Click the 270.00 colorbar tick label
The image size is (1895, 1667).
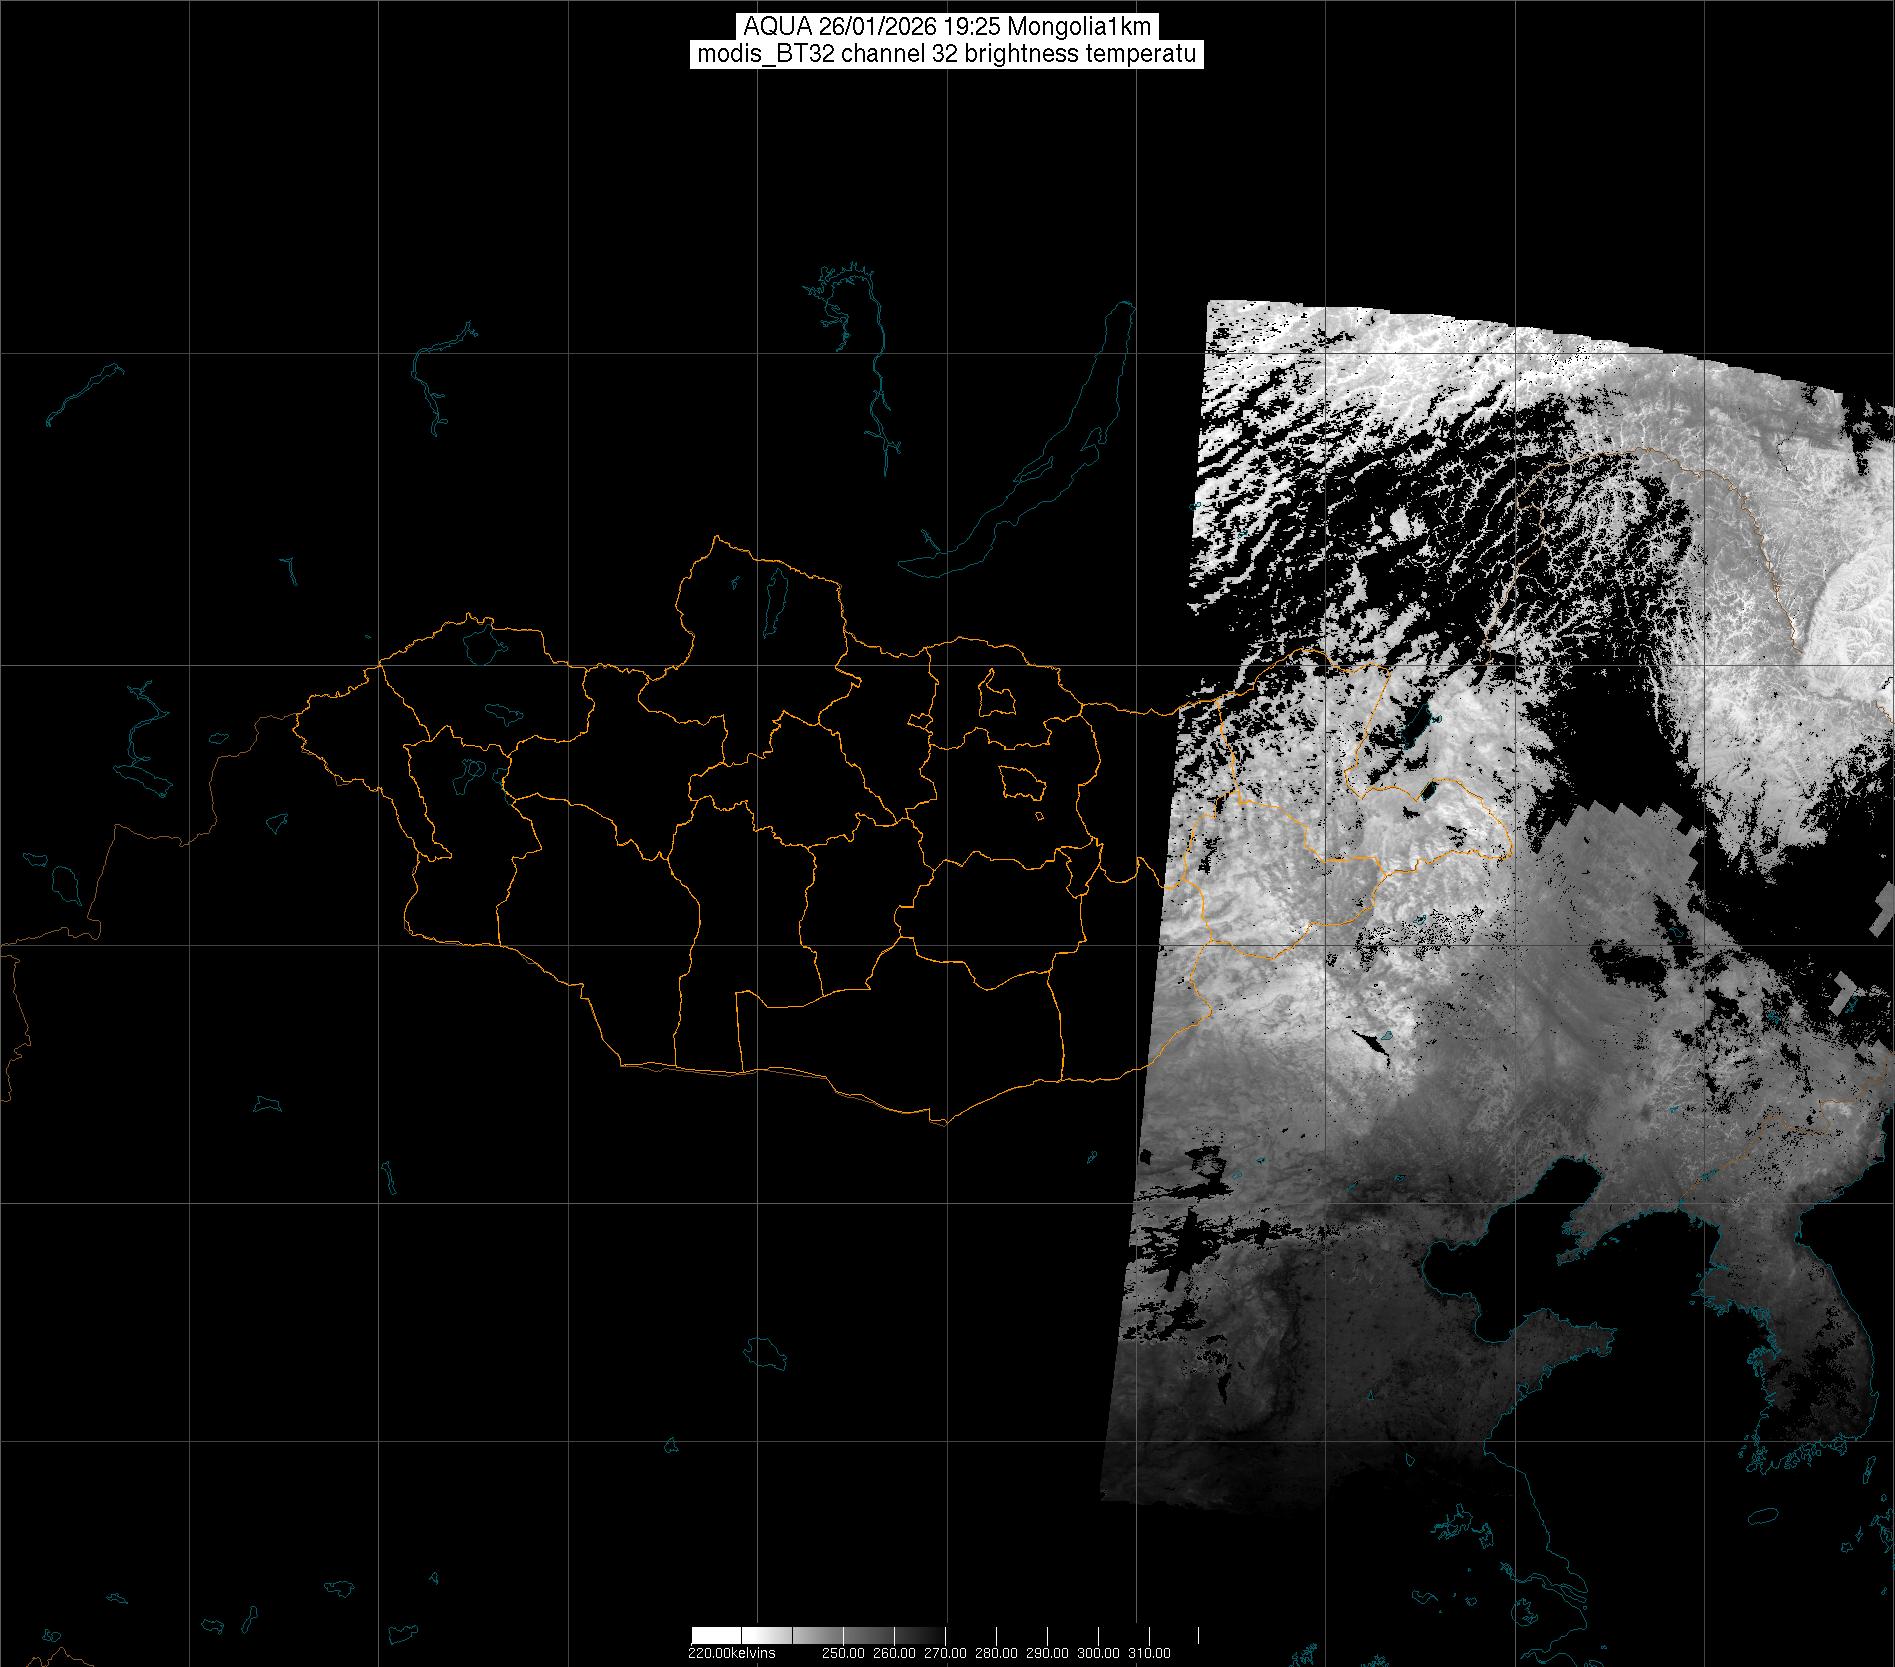tap(945, 1652)
